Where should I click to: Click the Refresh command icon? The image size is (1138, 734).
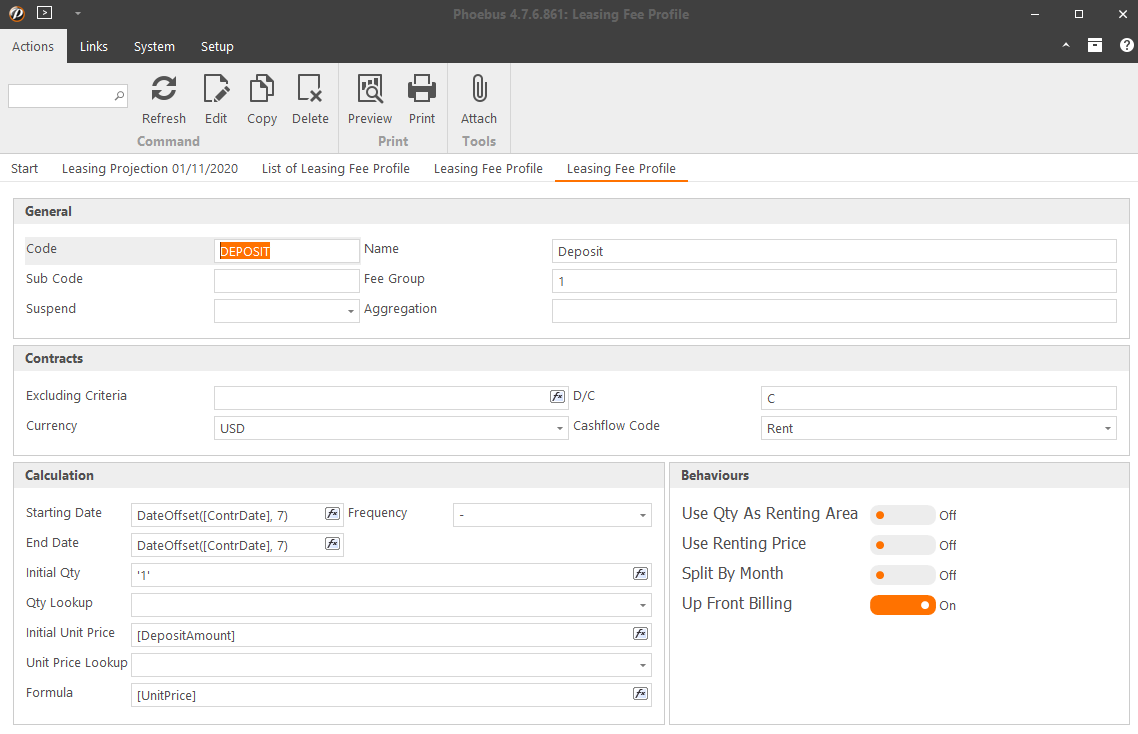coord(164,91)
